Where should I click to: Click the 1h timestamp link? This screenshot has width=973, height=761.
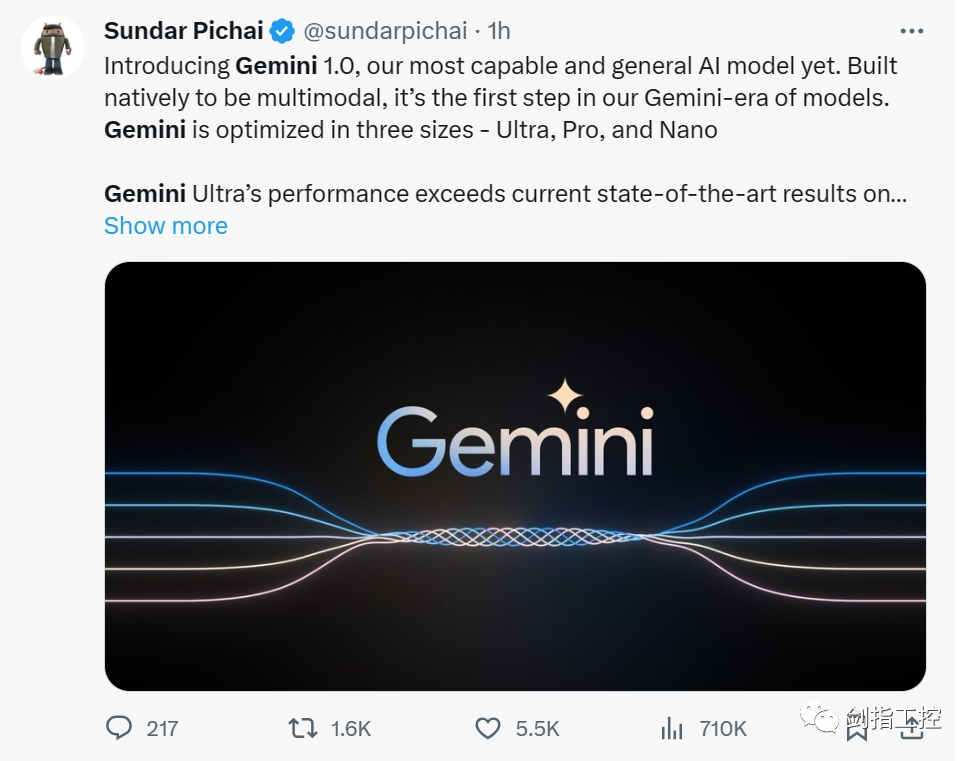(x=499, y=31)
